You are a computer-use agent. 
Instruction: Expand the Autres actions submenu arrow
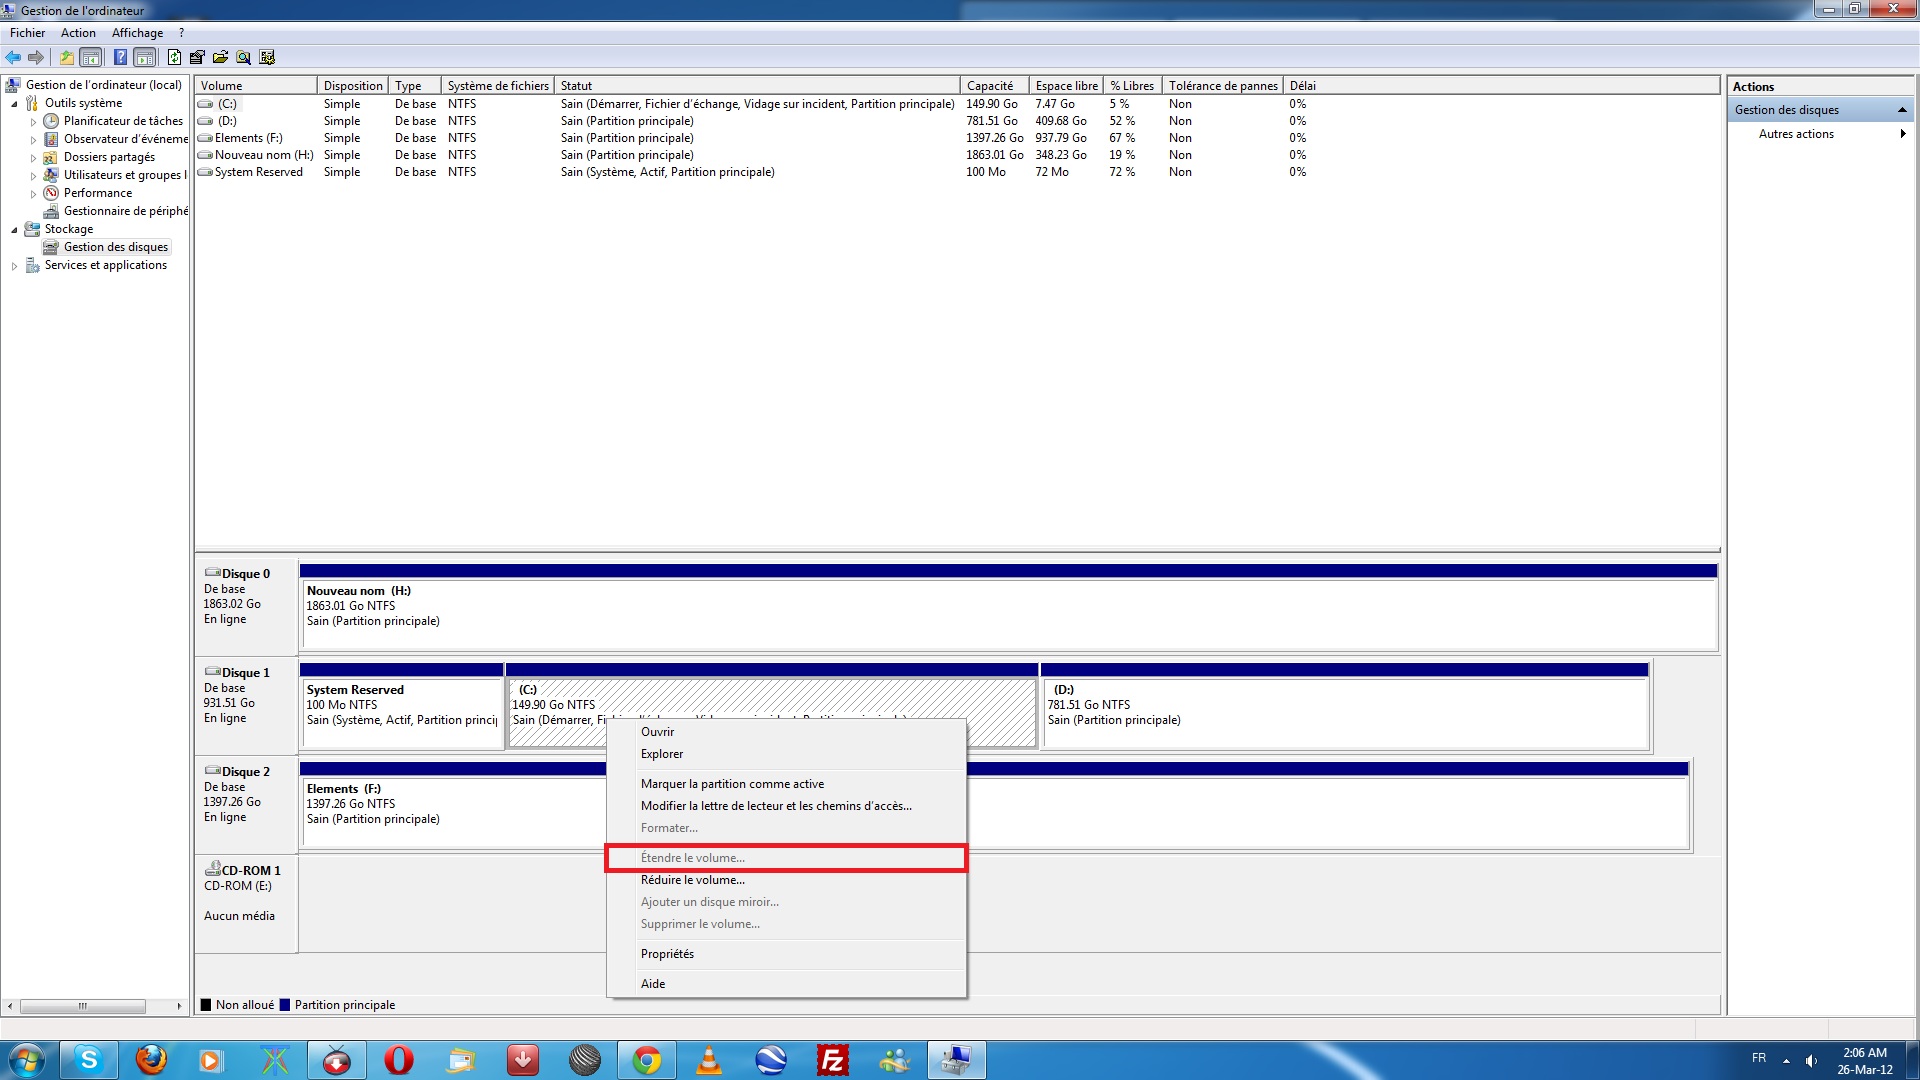point(1902,134)
